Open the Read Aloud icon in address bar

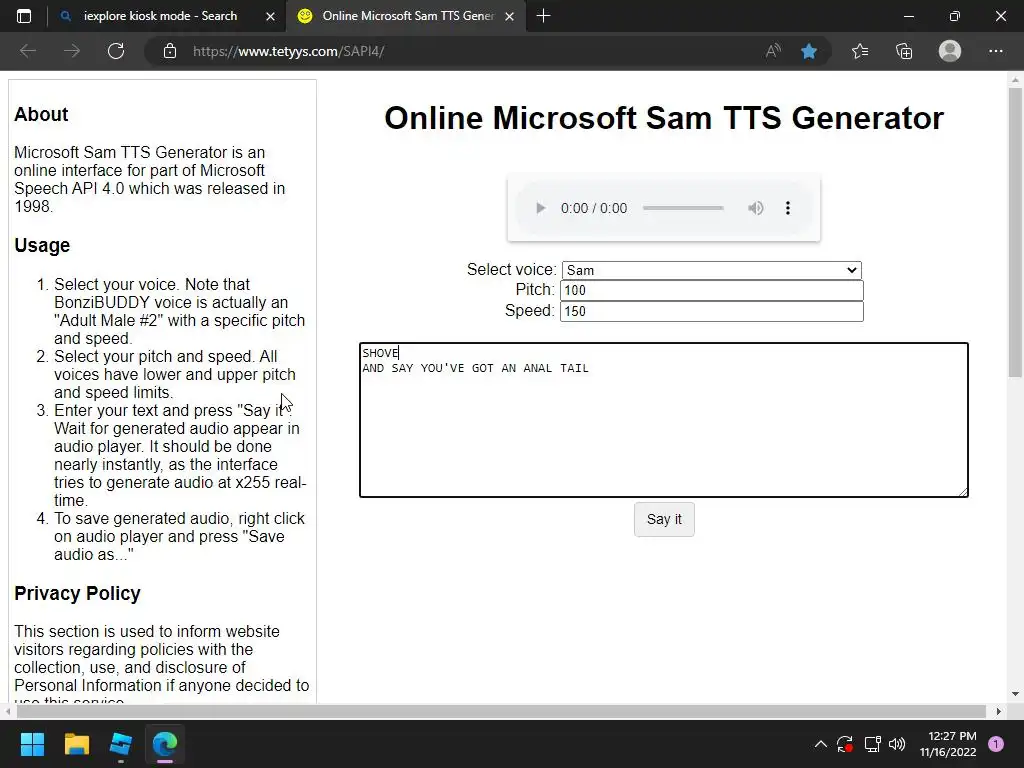pyautogui.click(x=773, y=51)
